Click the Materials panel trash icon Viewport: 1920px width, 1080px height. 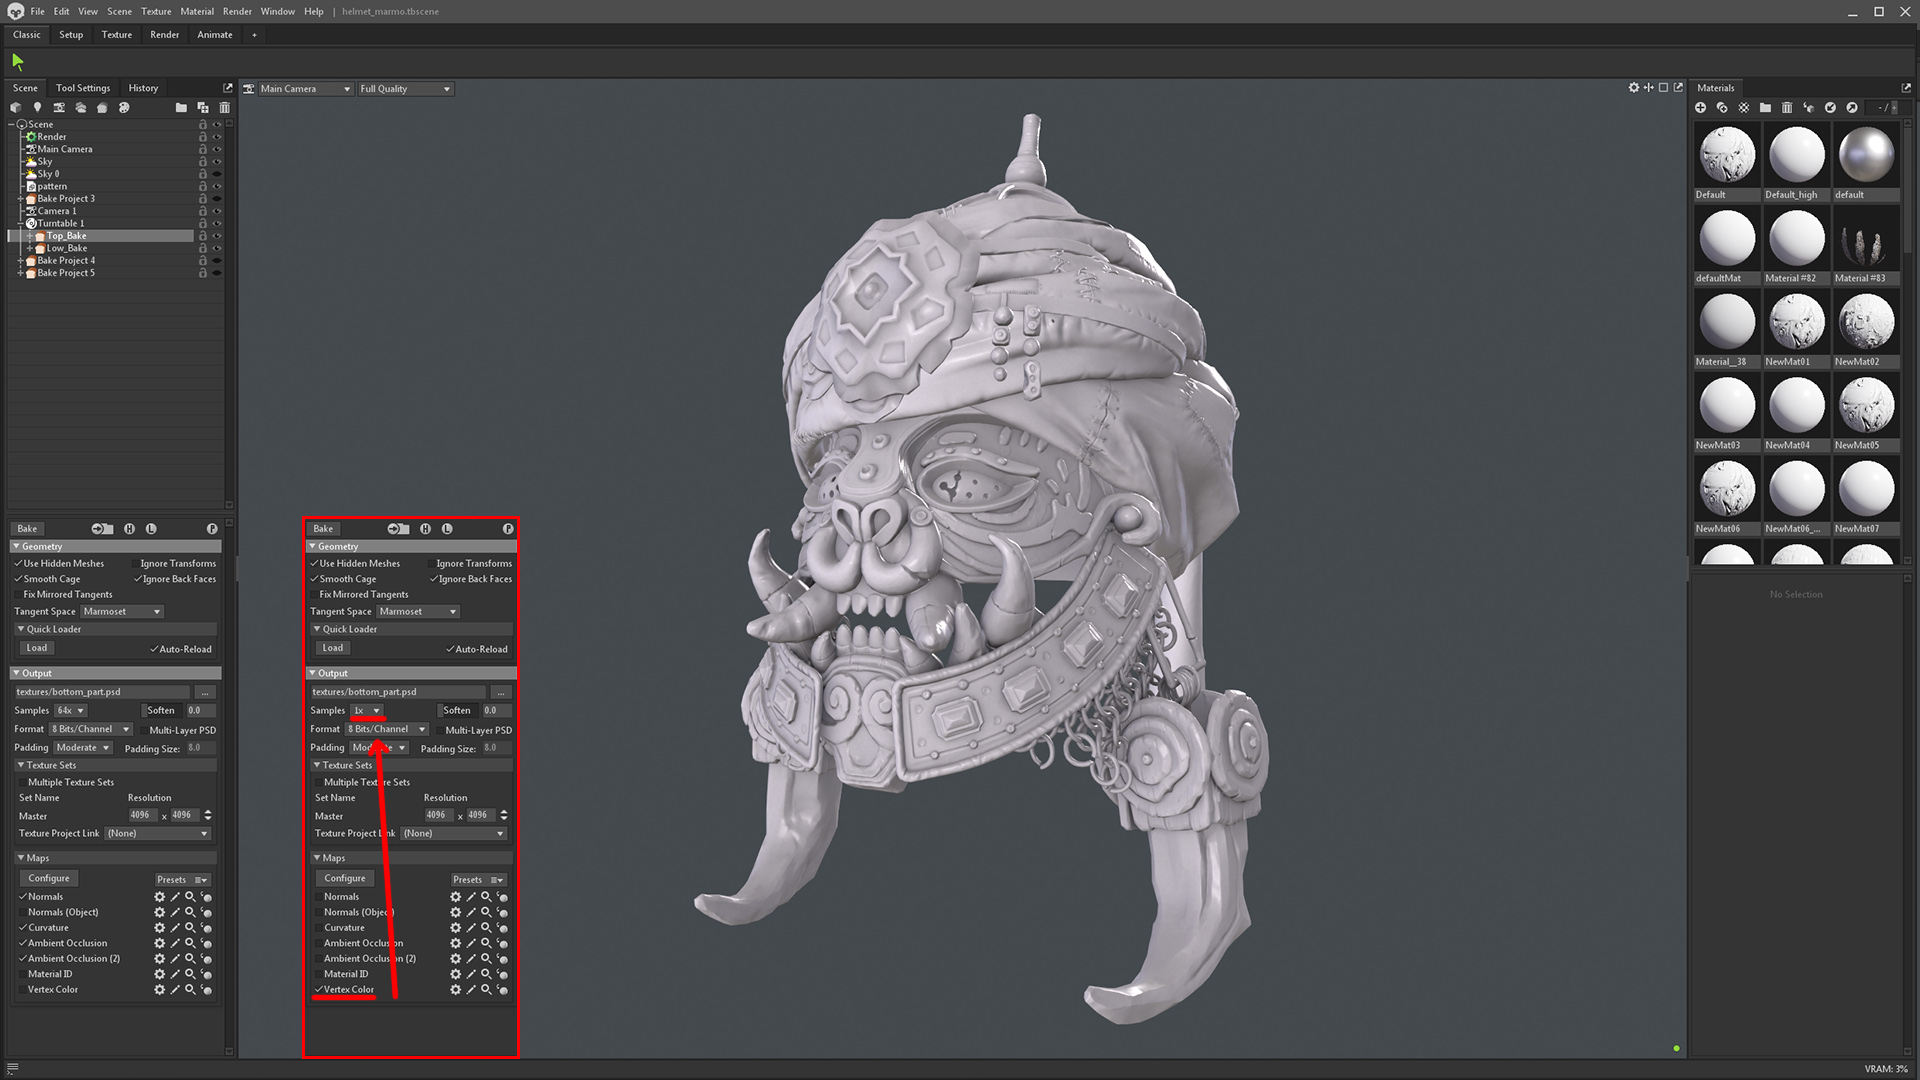pyautogui.click(x=1787, y=107)
